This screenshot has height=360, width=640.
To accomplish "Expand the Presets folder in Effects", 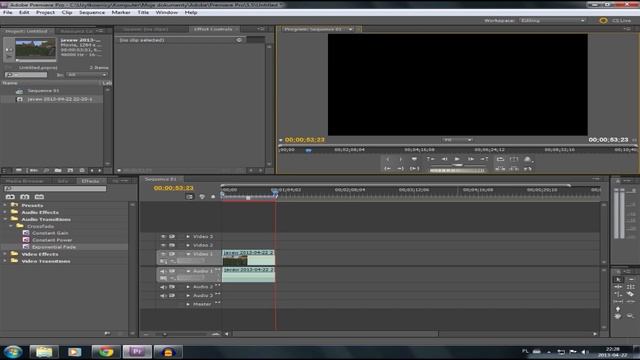I will [x=5, y=205].
